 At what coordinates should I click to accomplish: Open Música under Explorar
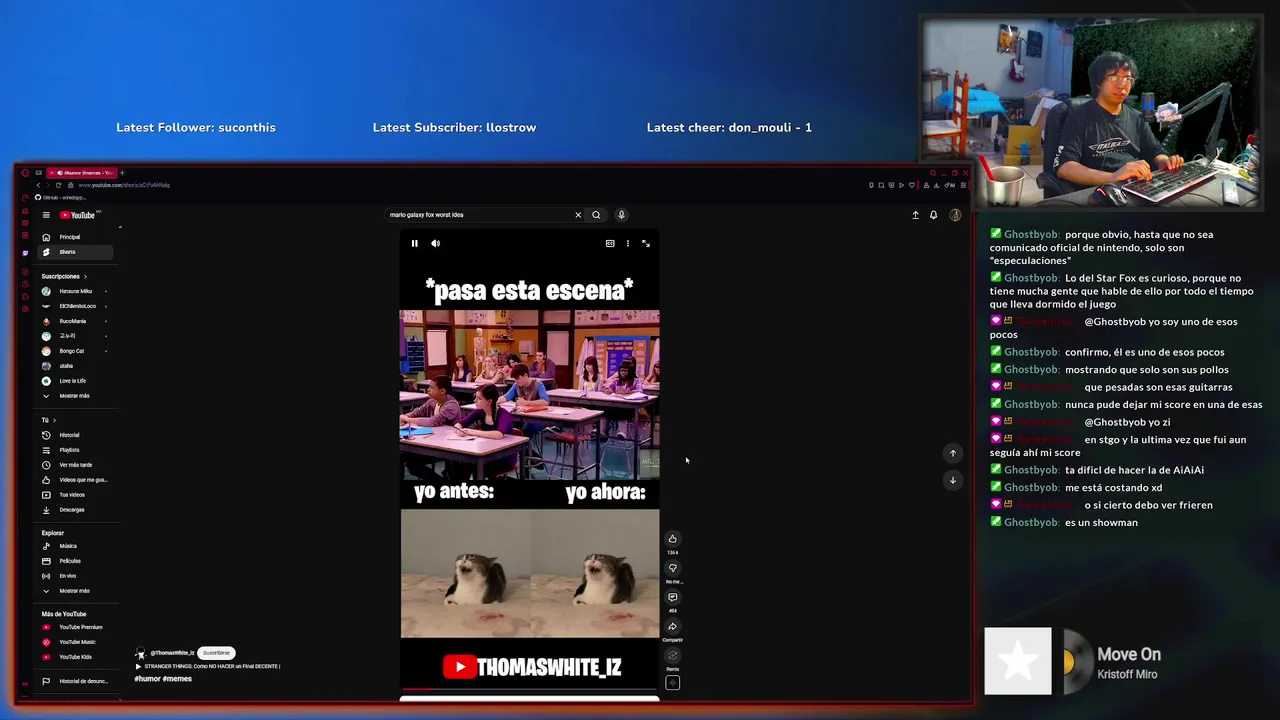click(x=76, y=546)
